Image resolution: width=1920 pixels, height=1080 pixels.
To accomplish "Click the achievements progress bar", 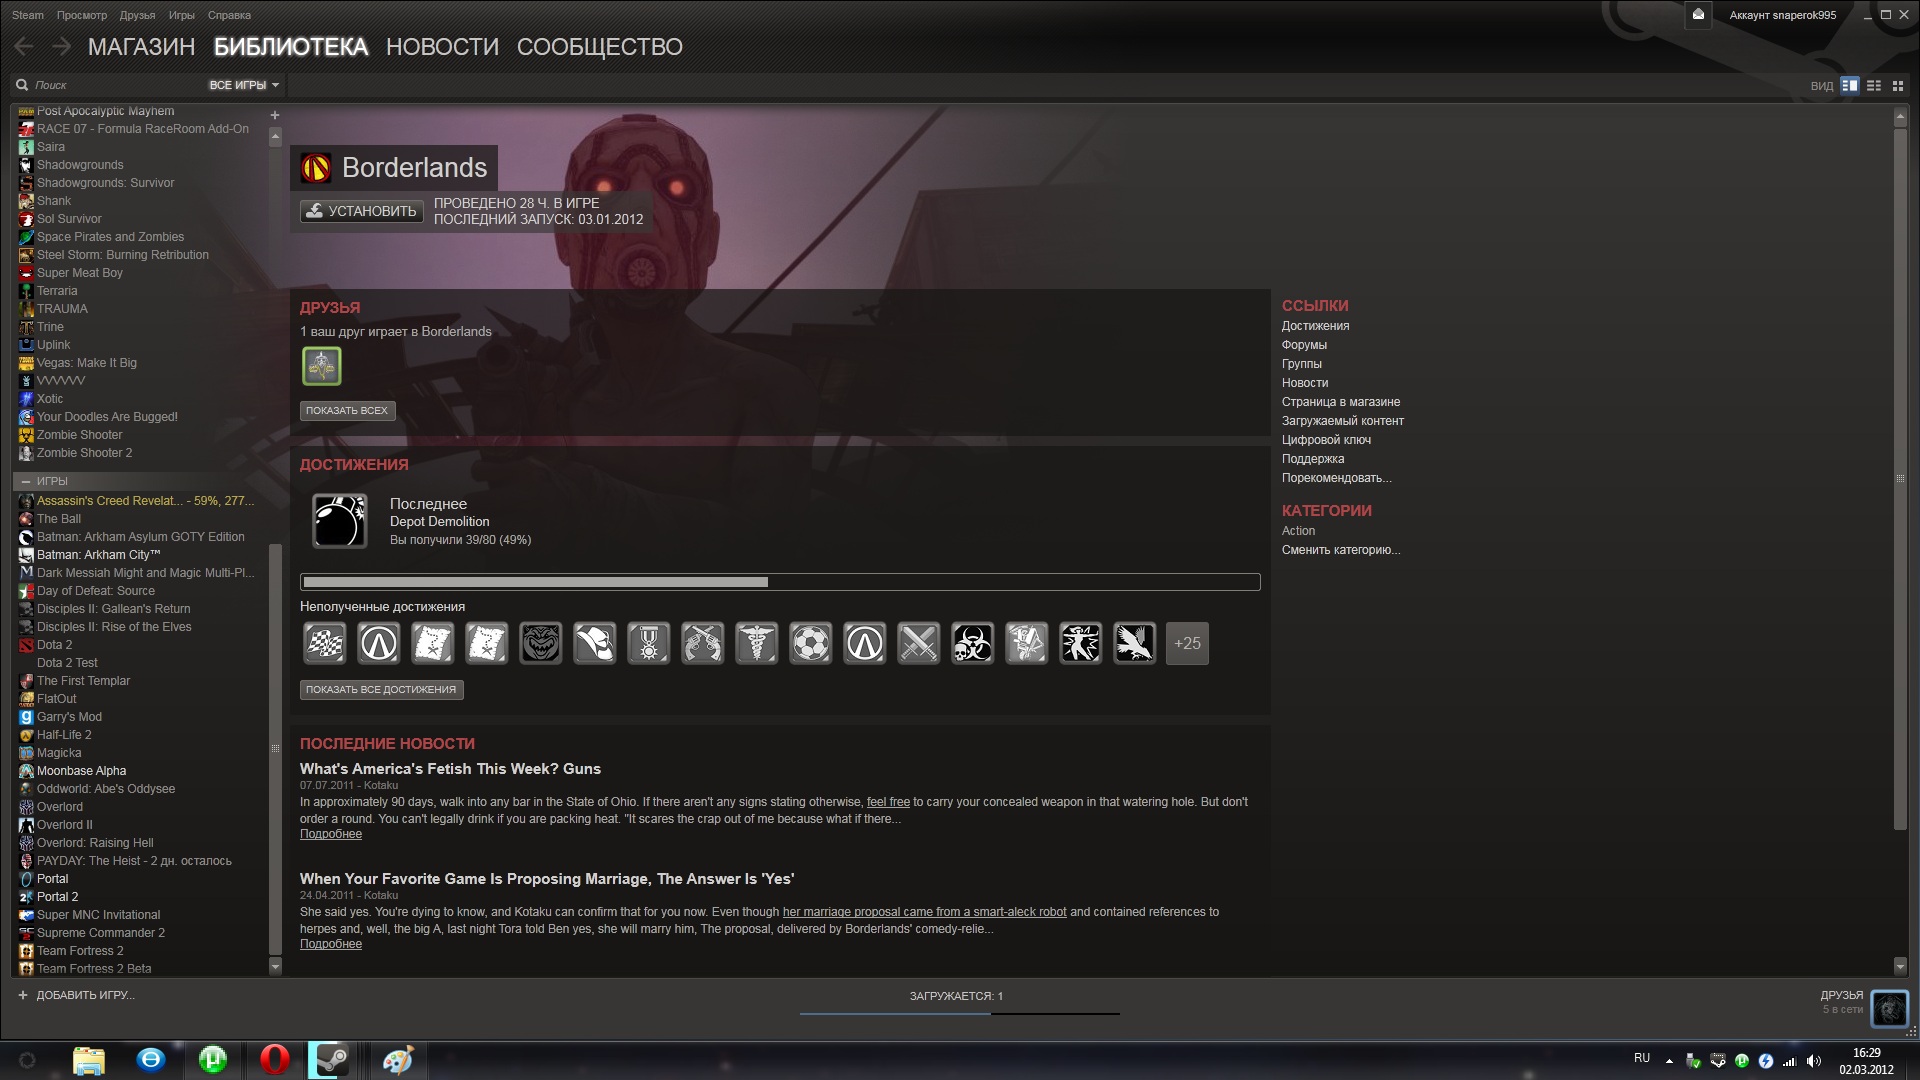I will click(x=780, y=582).
